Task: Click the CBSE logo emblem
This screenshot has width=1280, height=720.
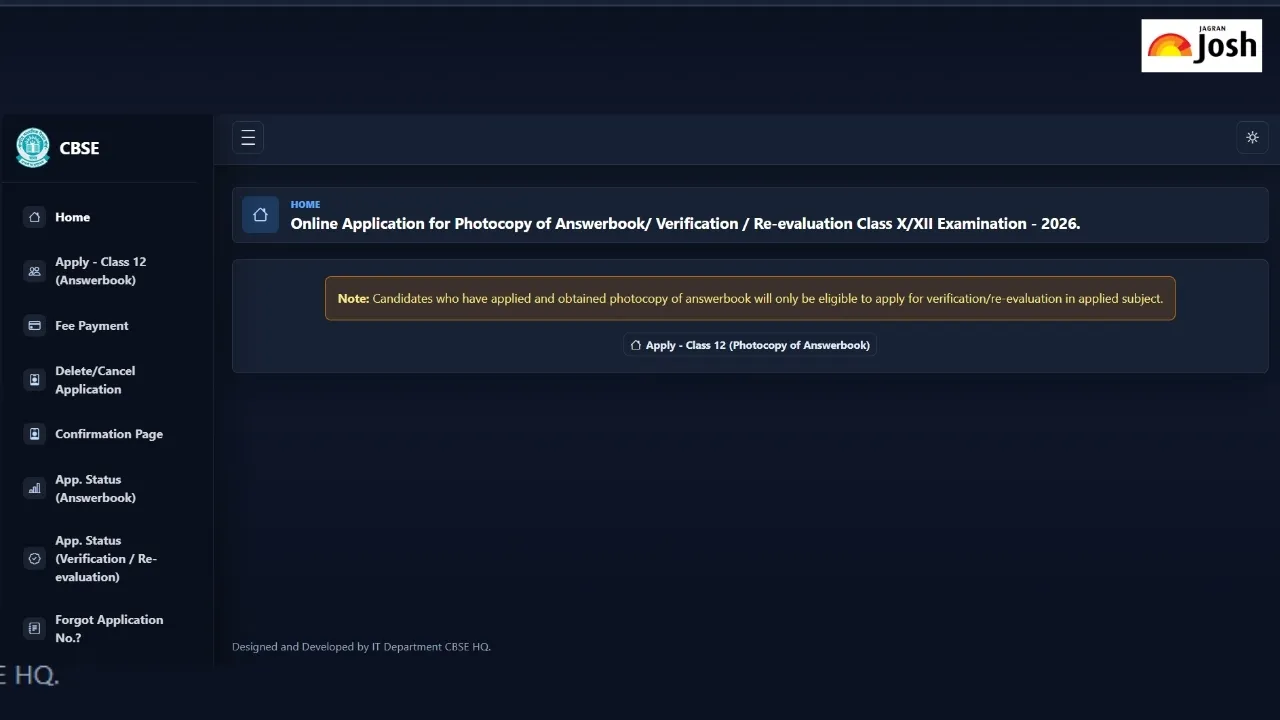Action: 33,148
